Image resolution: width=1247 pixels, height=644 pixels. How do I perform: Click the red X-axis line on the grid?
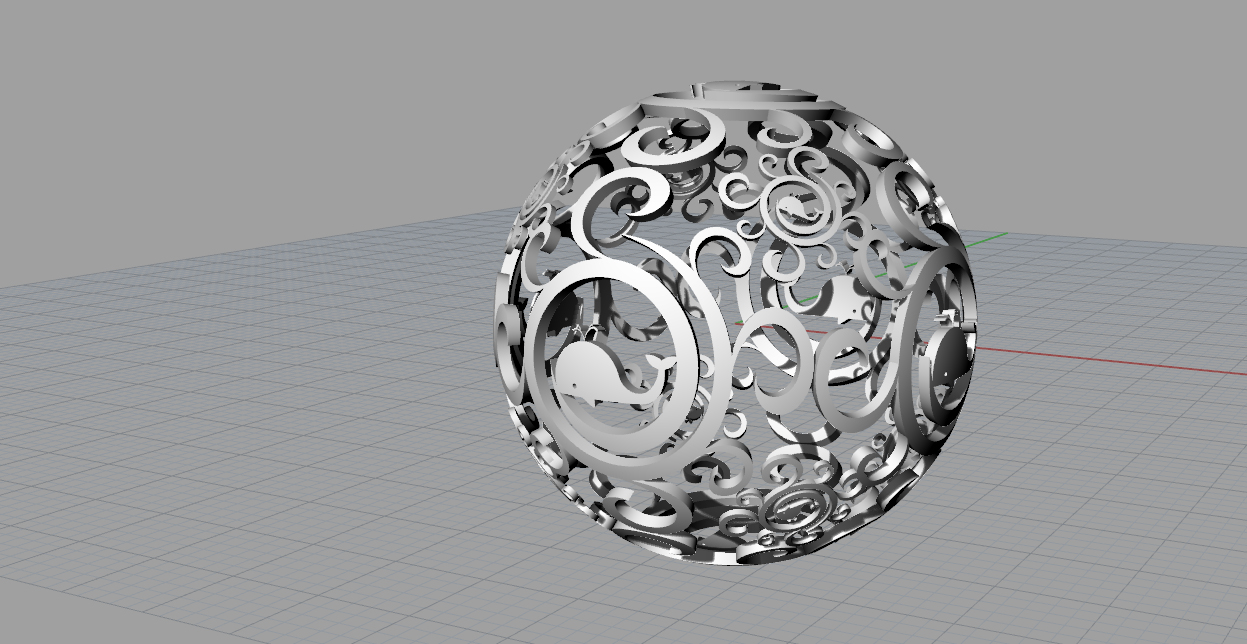coord(1110,360)
